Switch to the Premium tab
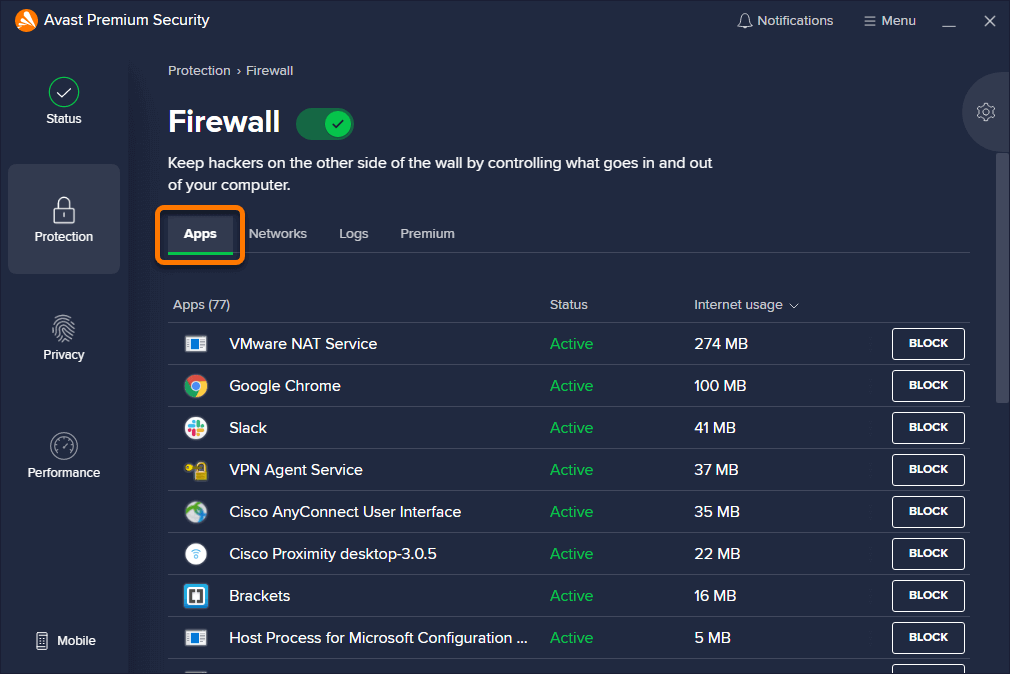This screenshot has width=1010, height=674. [x=427, y=233]
